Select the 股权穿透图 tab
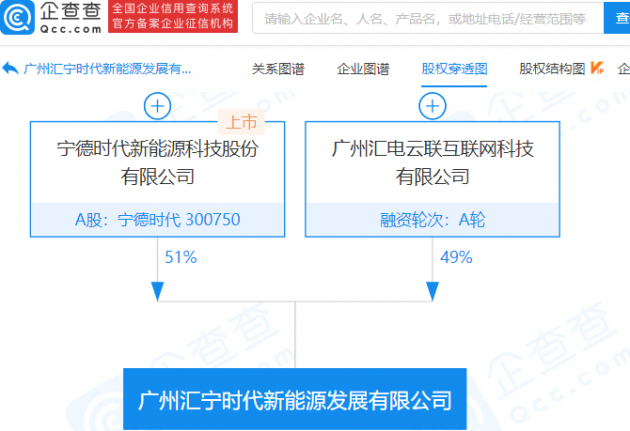The height and width of the screenshot is (431, 630). 454,69
